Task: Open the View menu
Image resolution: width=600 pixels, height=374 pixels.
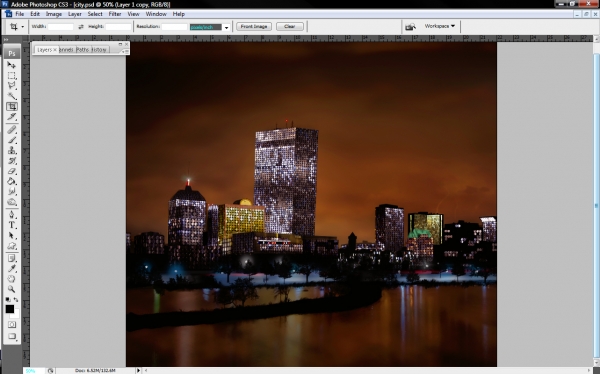Action: click(133, 14)
